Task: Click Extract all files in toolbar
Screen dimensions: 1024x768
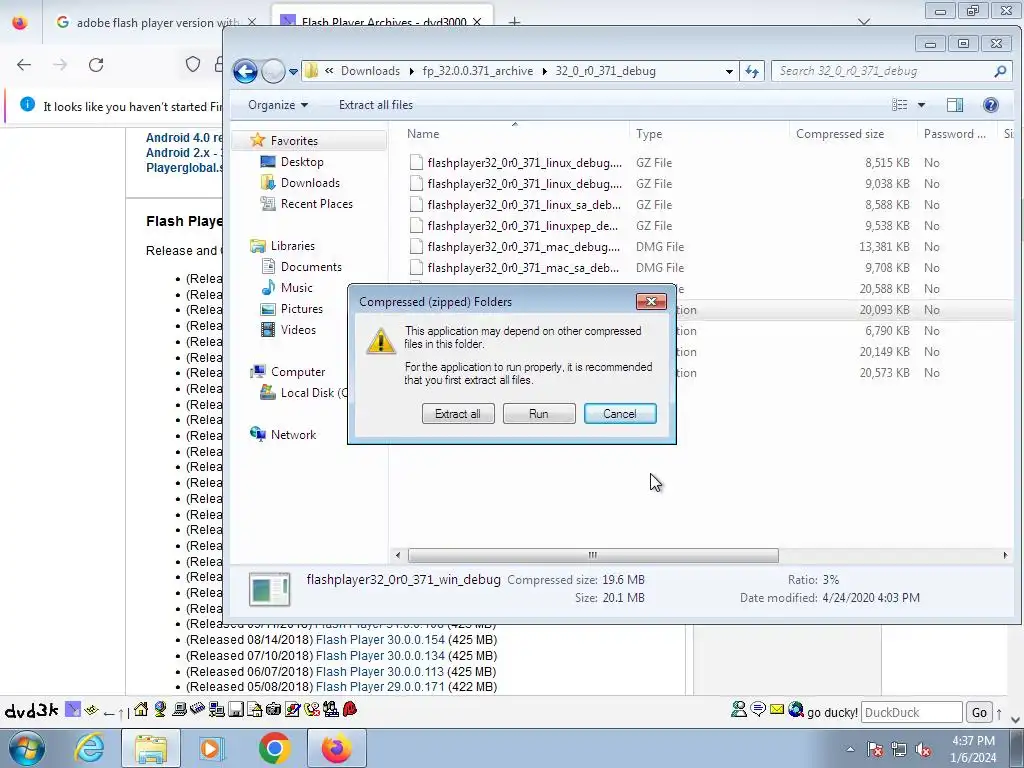Action: [376, 105]
